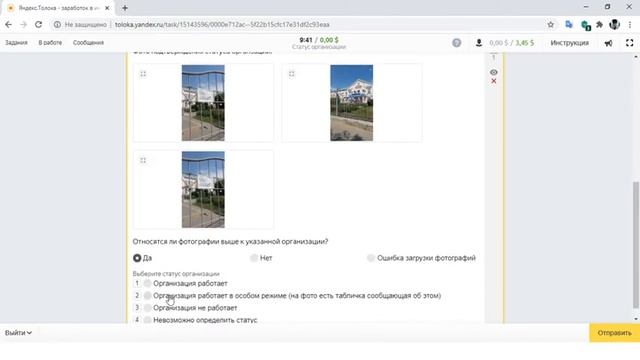Open the help question mark icon
Screen dimensions: 640x360
pyautogui.click(x=457, y=42)
